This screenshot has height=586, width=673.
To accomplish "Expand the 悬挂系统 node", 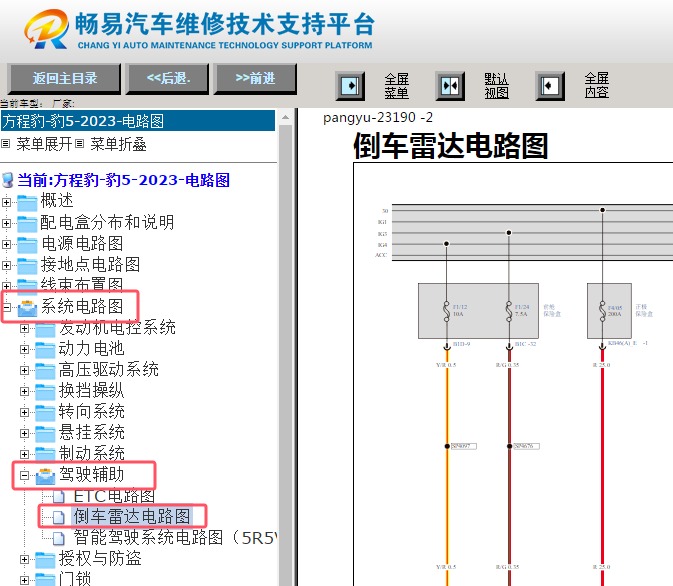I will [x=24, y=433].
